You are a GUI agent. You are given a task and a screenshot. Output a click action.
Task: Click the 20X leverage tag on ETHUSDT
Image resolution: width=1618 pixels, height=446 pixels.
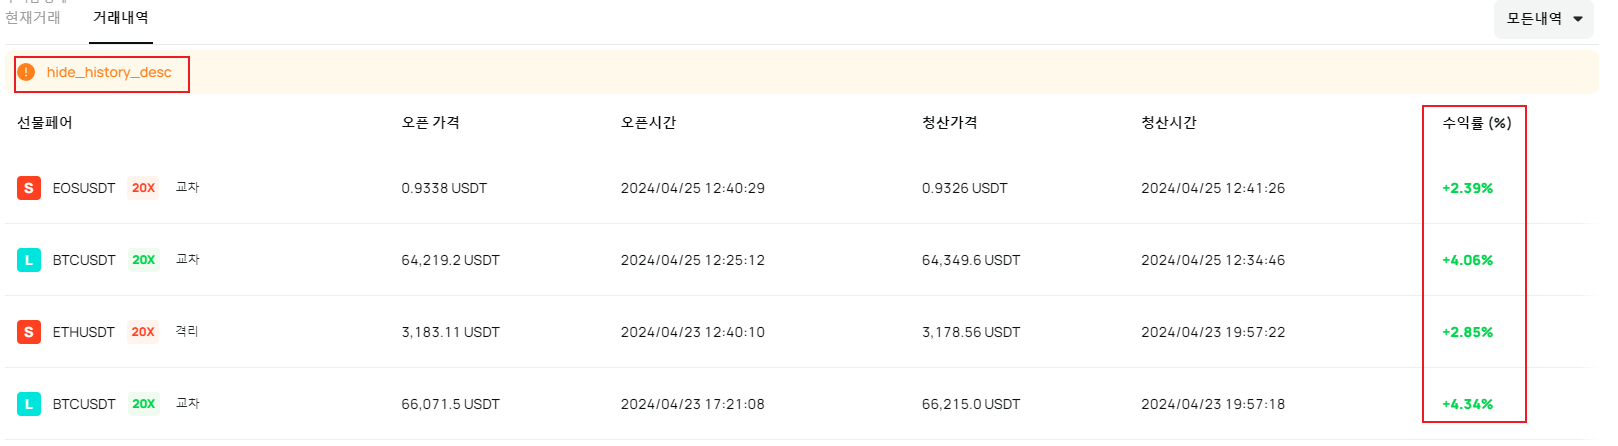(143, 332)
